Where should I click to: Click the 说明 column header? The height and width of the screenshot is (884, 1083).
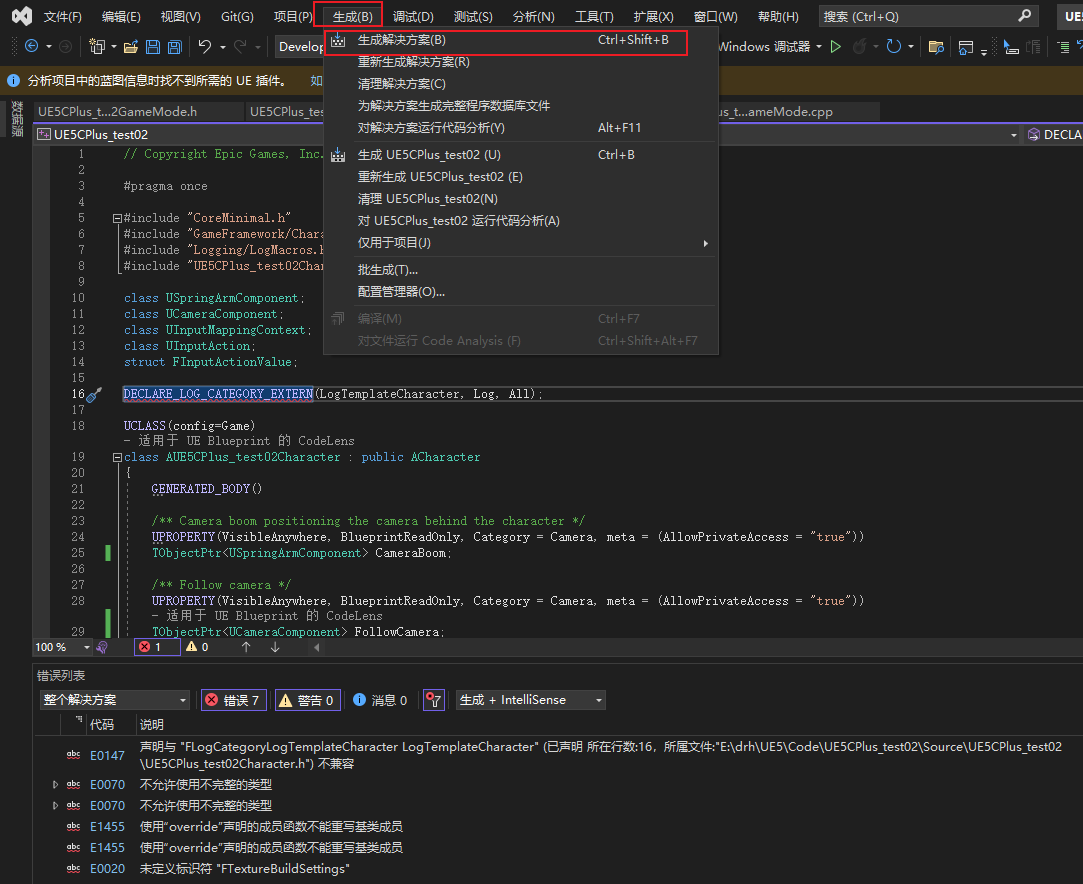tap(151, 724)
